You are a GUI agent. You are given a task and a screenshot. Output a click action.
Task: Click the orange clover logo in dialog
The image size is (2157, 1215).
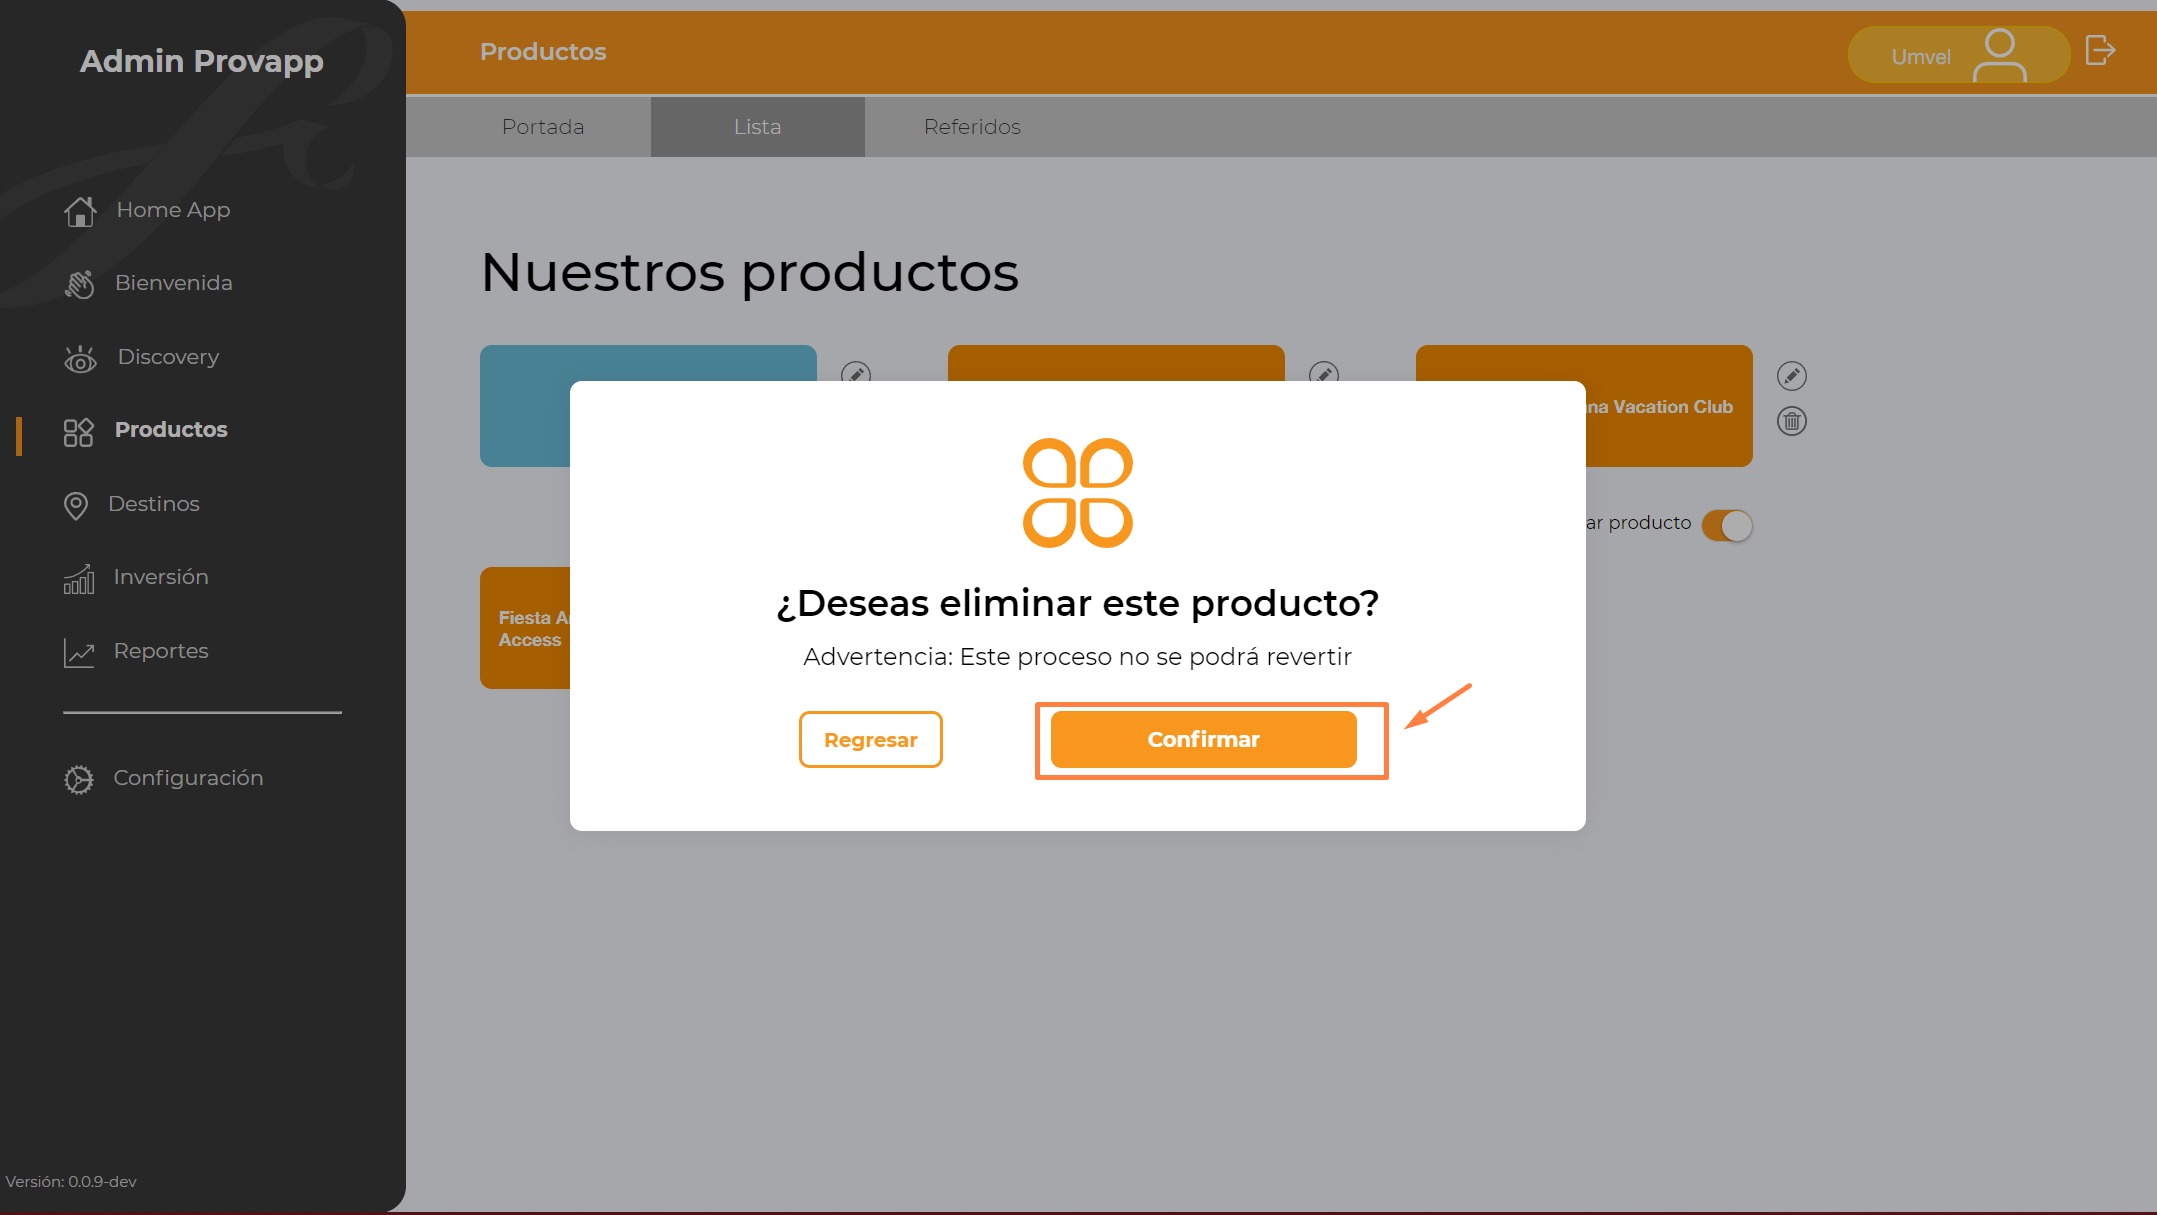pyautogui.click(x=1077, y=493)
